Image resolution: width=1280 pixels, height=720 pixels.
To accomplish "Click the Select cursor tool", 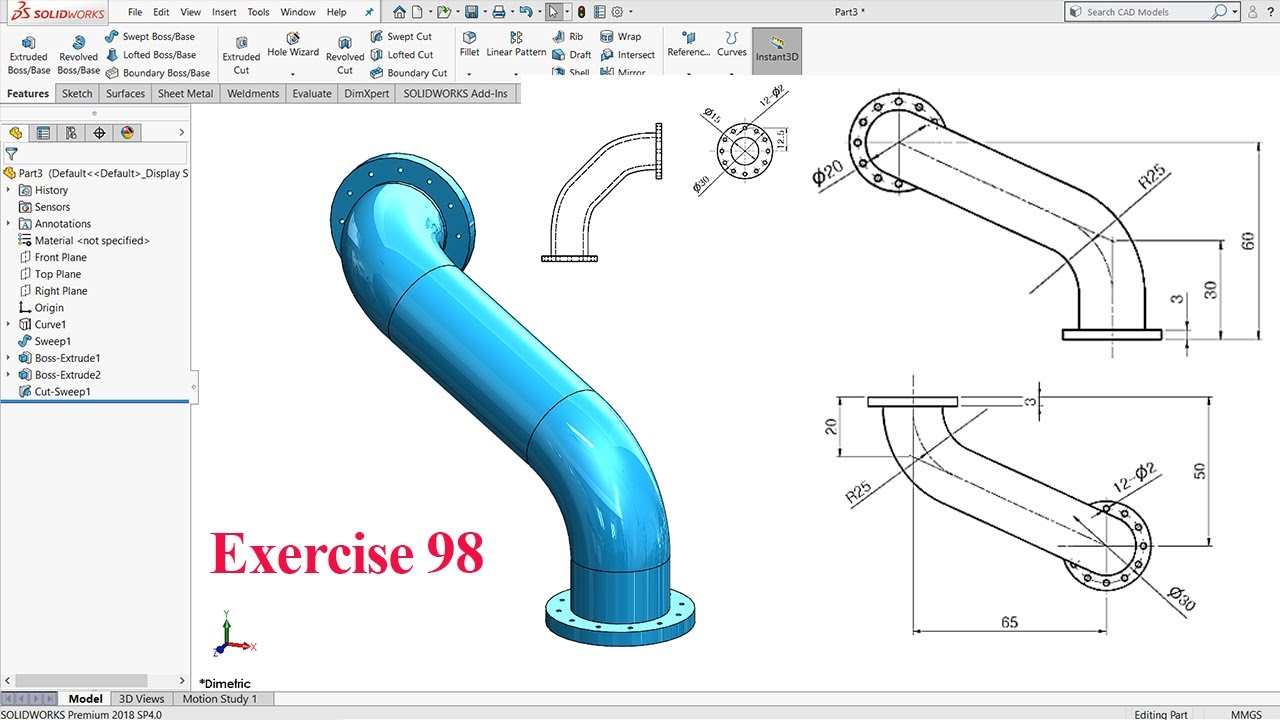I will tap(554, 12).
